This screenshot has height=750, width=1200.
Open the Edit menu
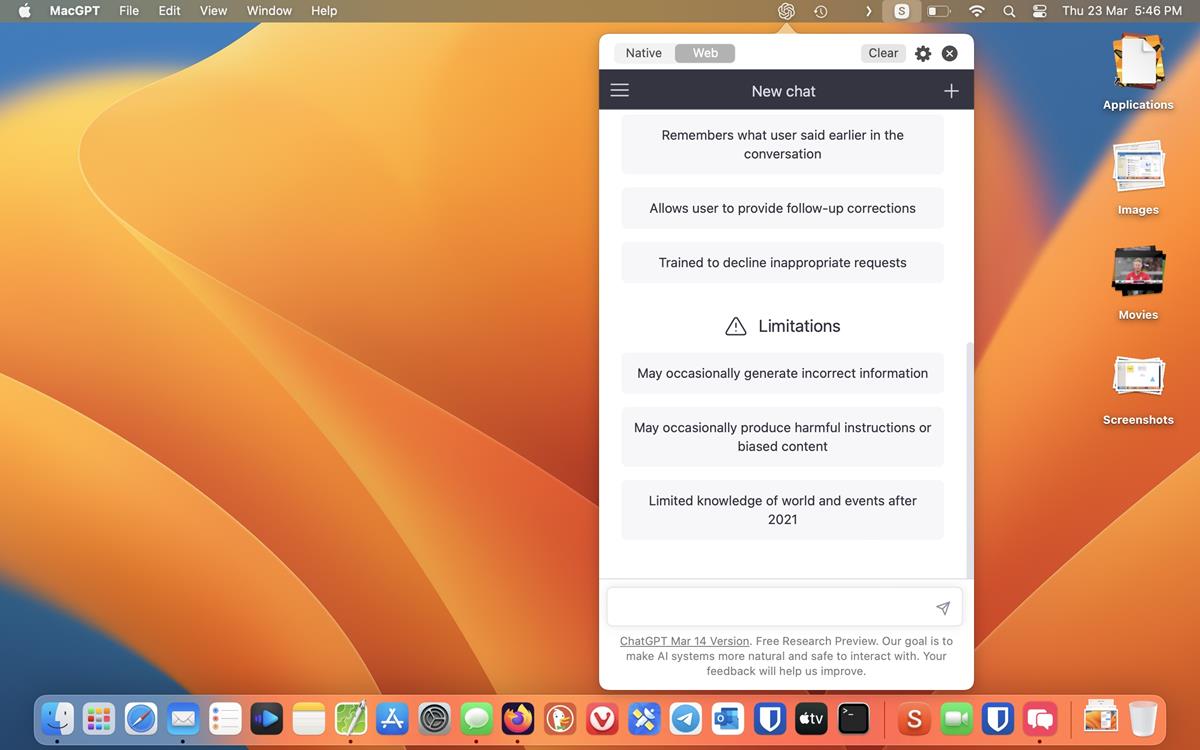tap(168, 11)
